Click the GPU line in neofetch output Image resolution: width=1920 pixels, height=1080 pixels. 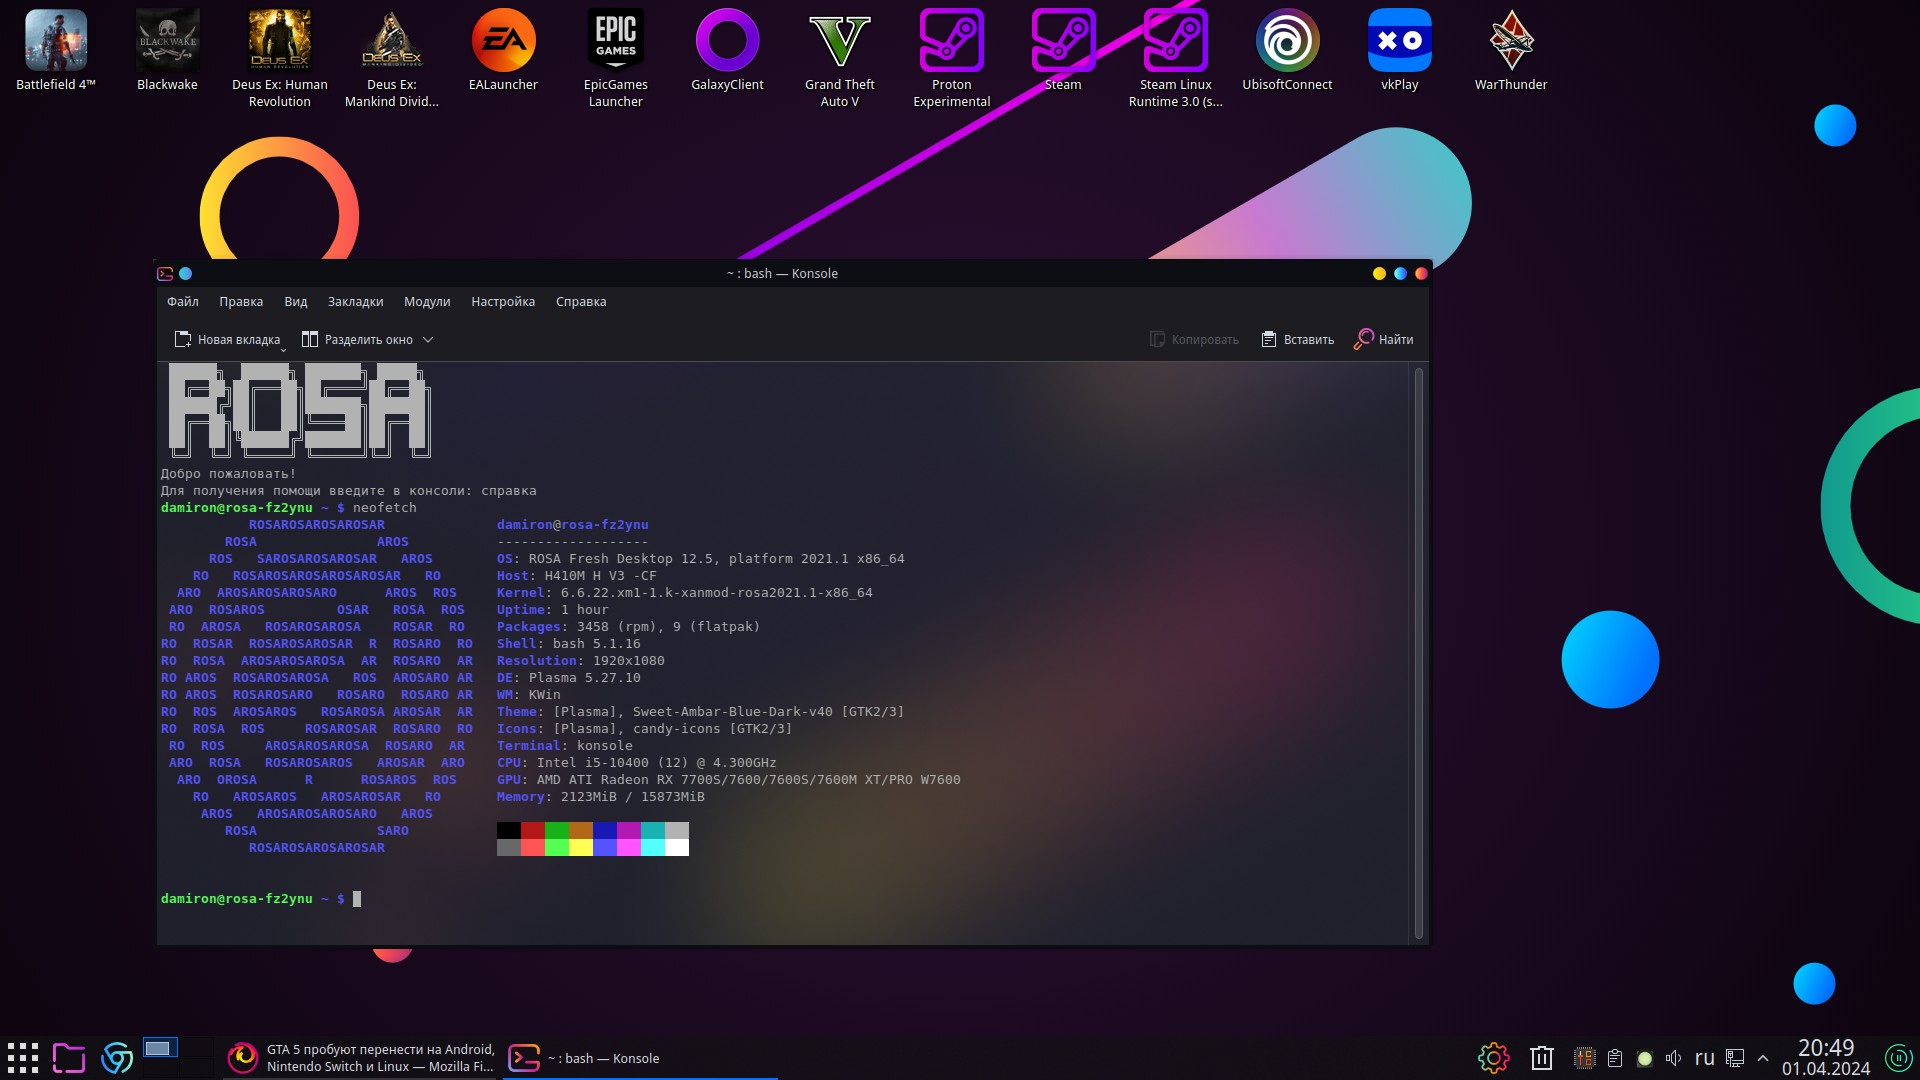click(729, 780)
